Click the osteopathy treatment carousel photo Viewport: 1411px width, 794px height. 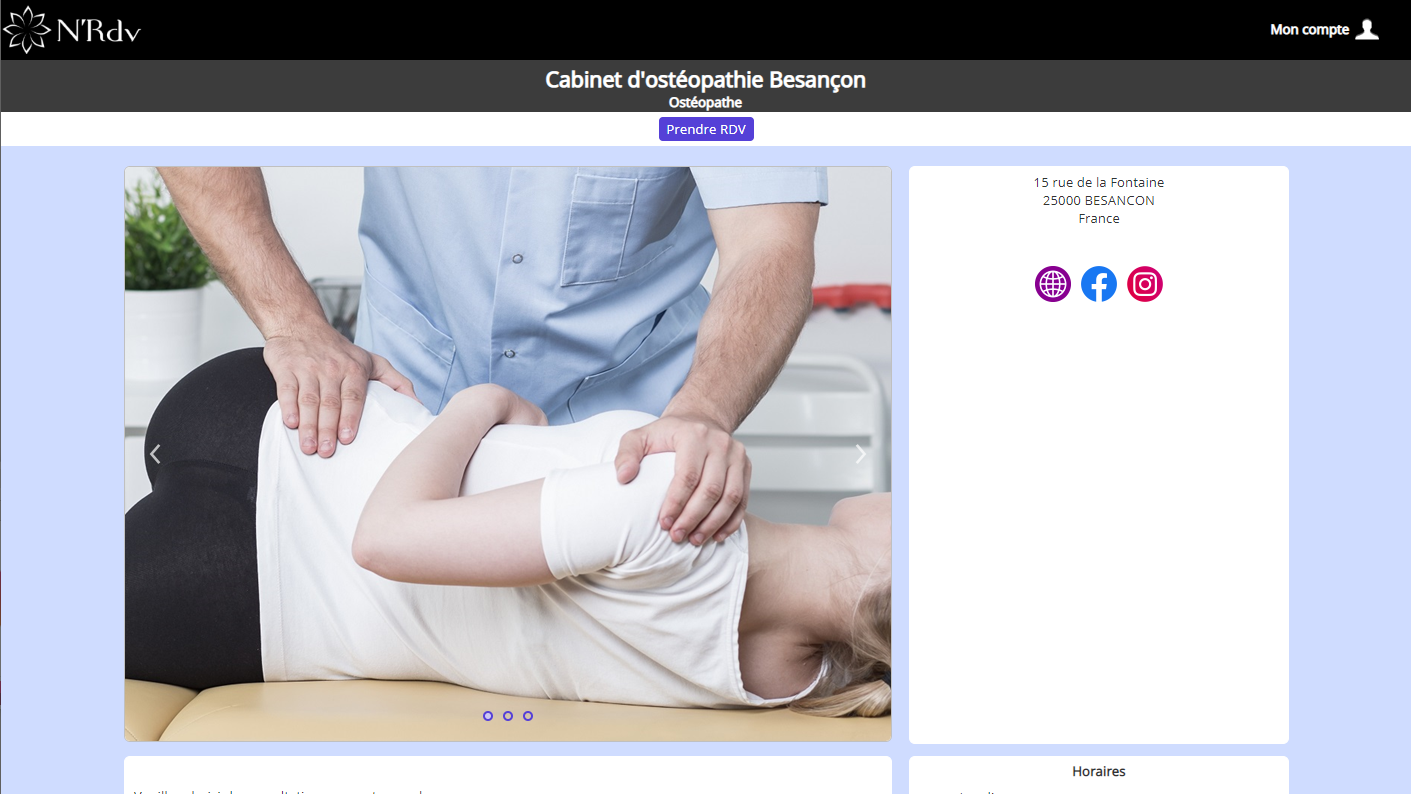pos(508,454)
